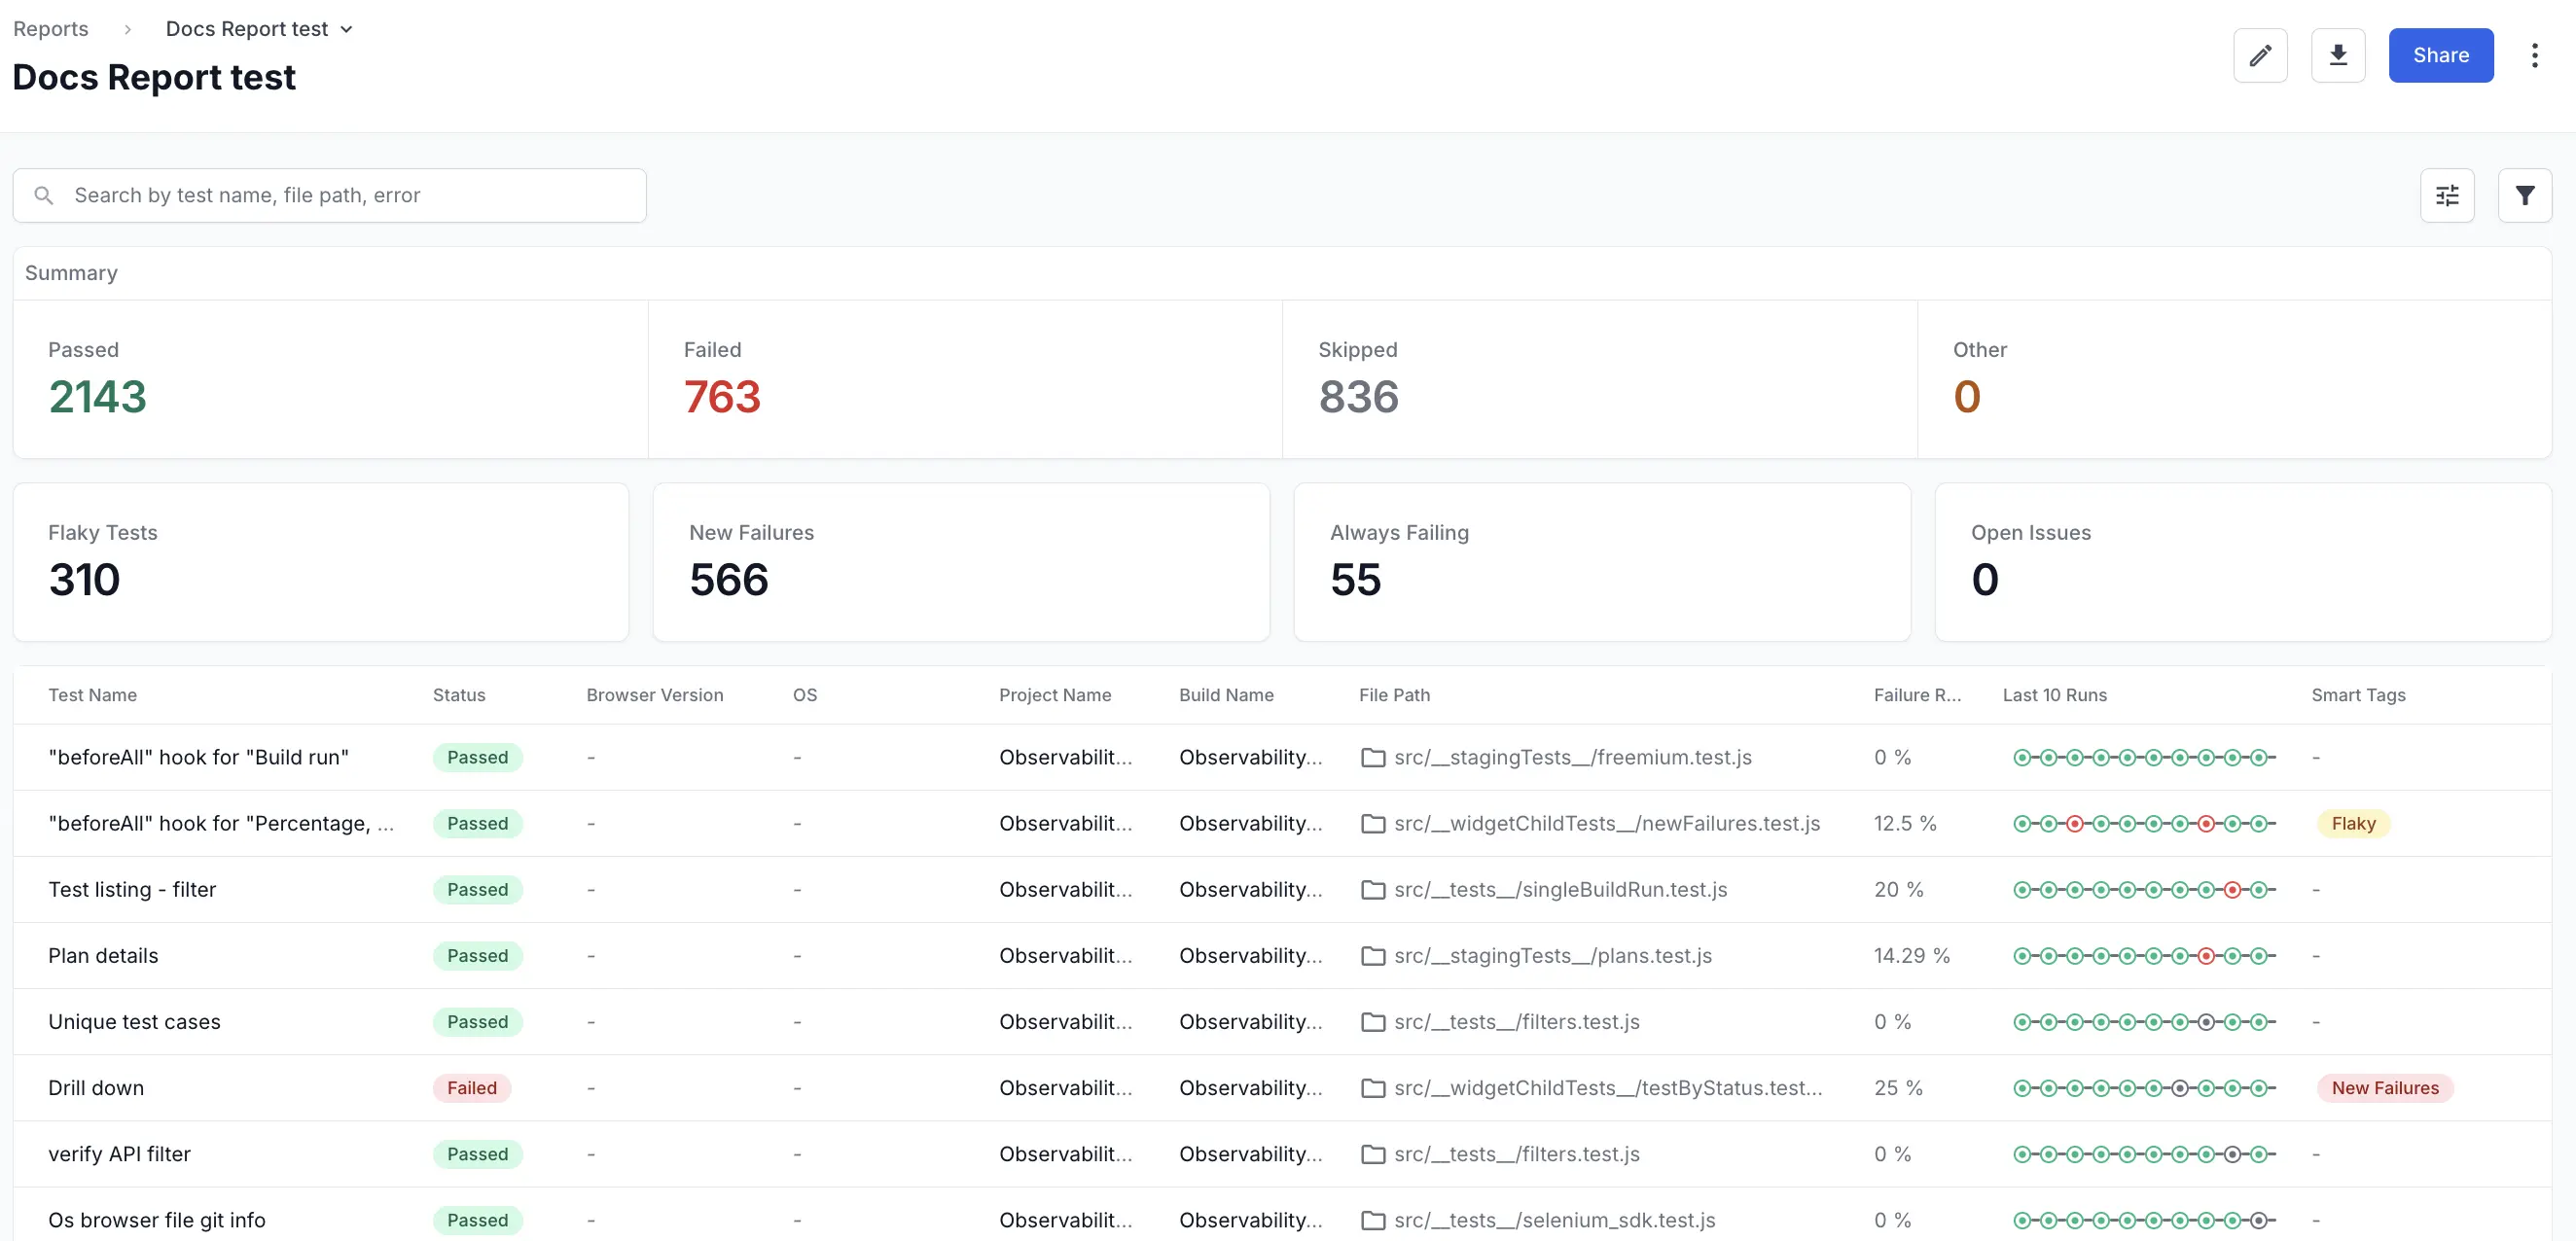Screen dimensions: 2576x1241
Task: Open the New Failures 566 summary card
Action: tap(960, 562)
